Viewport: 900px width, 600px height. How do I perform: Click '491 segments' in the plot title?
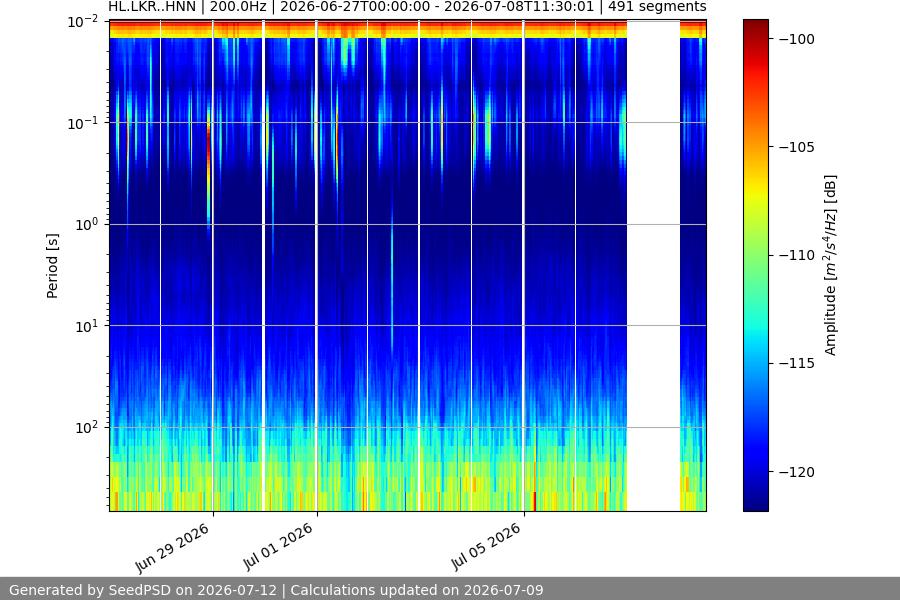(657, 7)
